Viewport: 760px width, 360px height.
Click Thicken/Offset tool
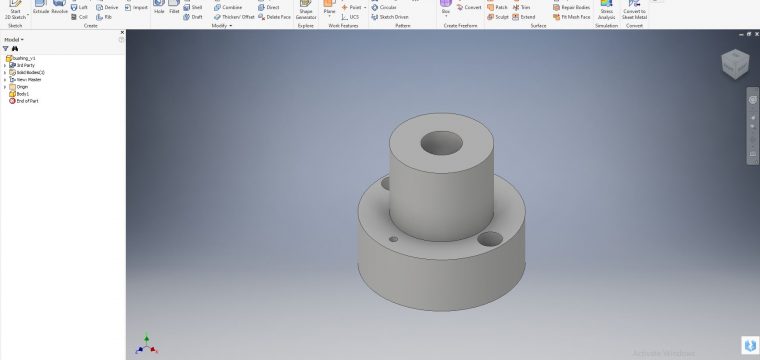(x=234, y=16)
